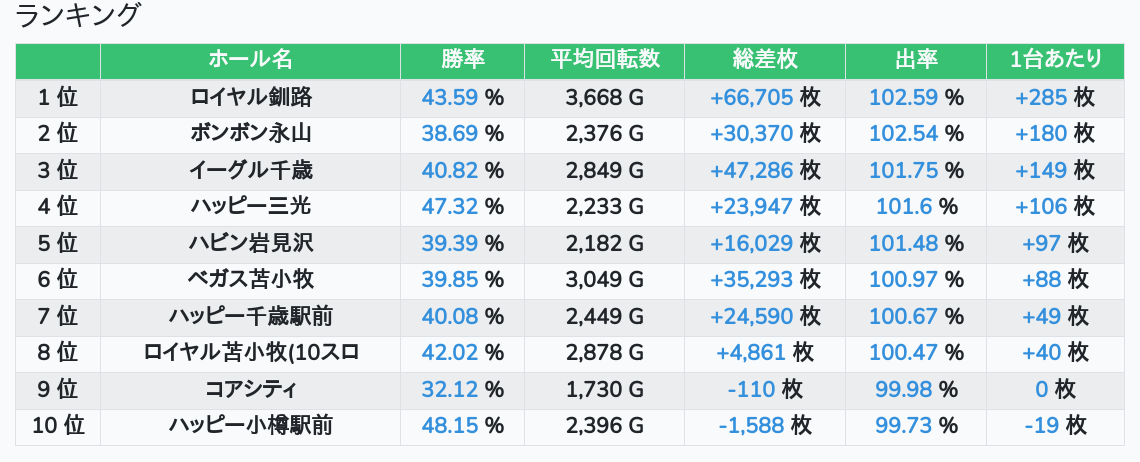Screen dimensions: 1140x462
Task: Open the ボンボン永山 hall entry
Action: tap(250, 134)
